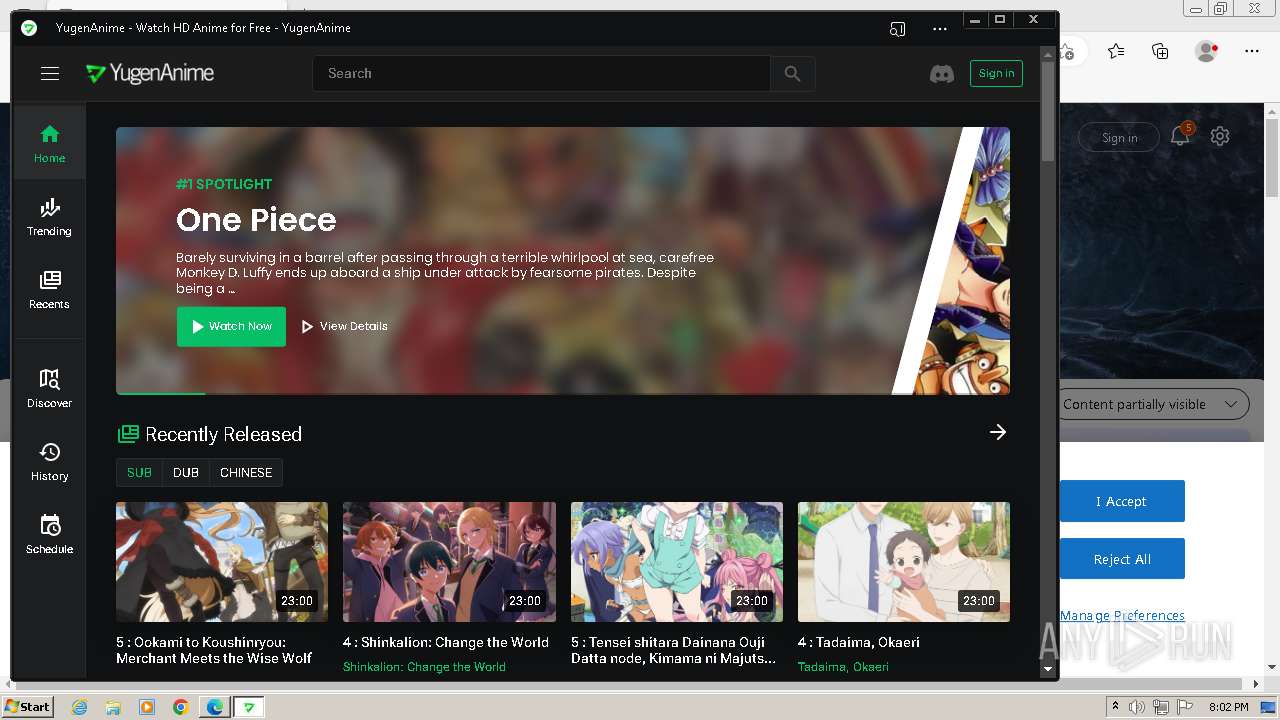
Task: Click the YugenAnime logo
Action: [x=150, y=73]
